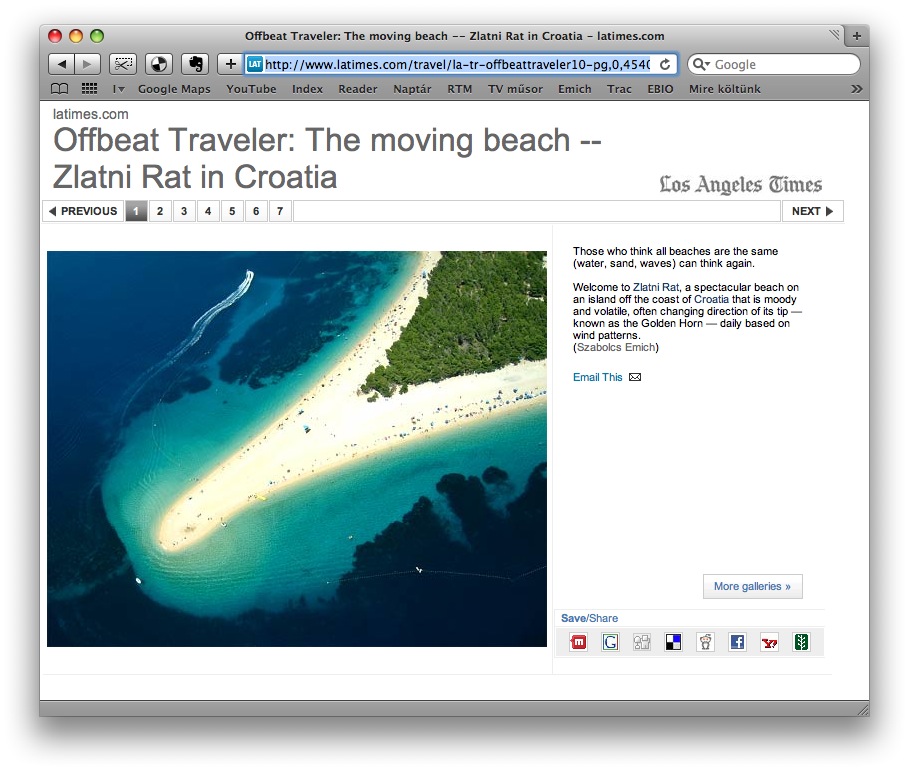Show more bookmarks with double chevron
909x771 pixels.
click(856, 89)
